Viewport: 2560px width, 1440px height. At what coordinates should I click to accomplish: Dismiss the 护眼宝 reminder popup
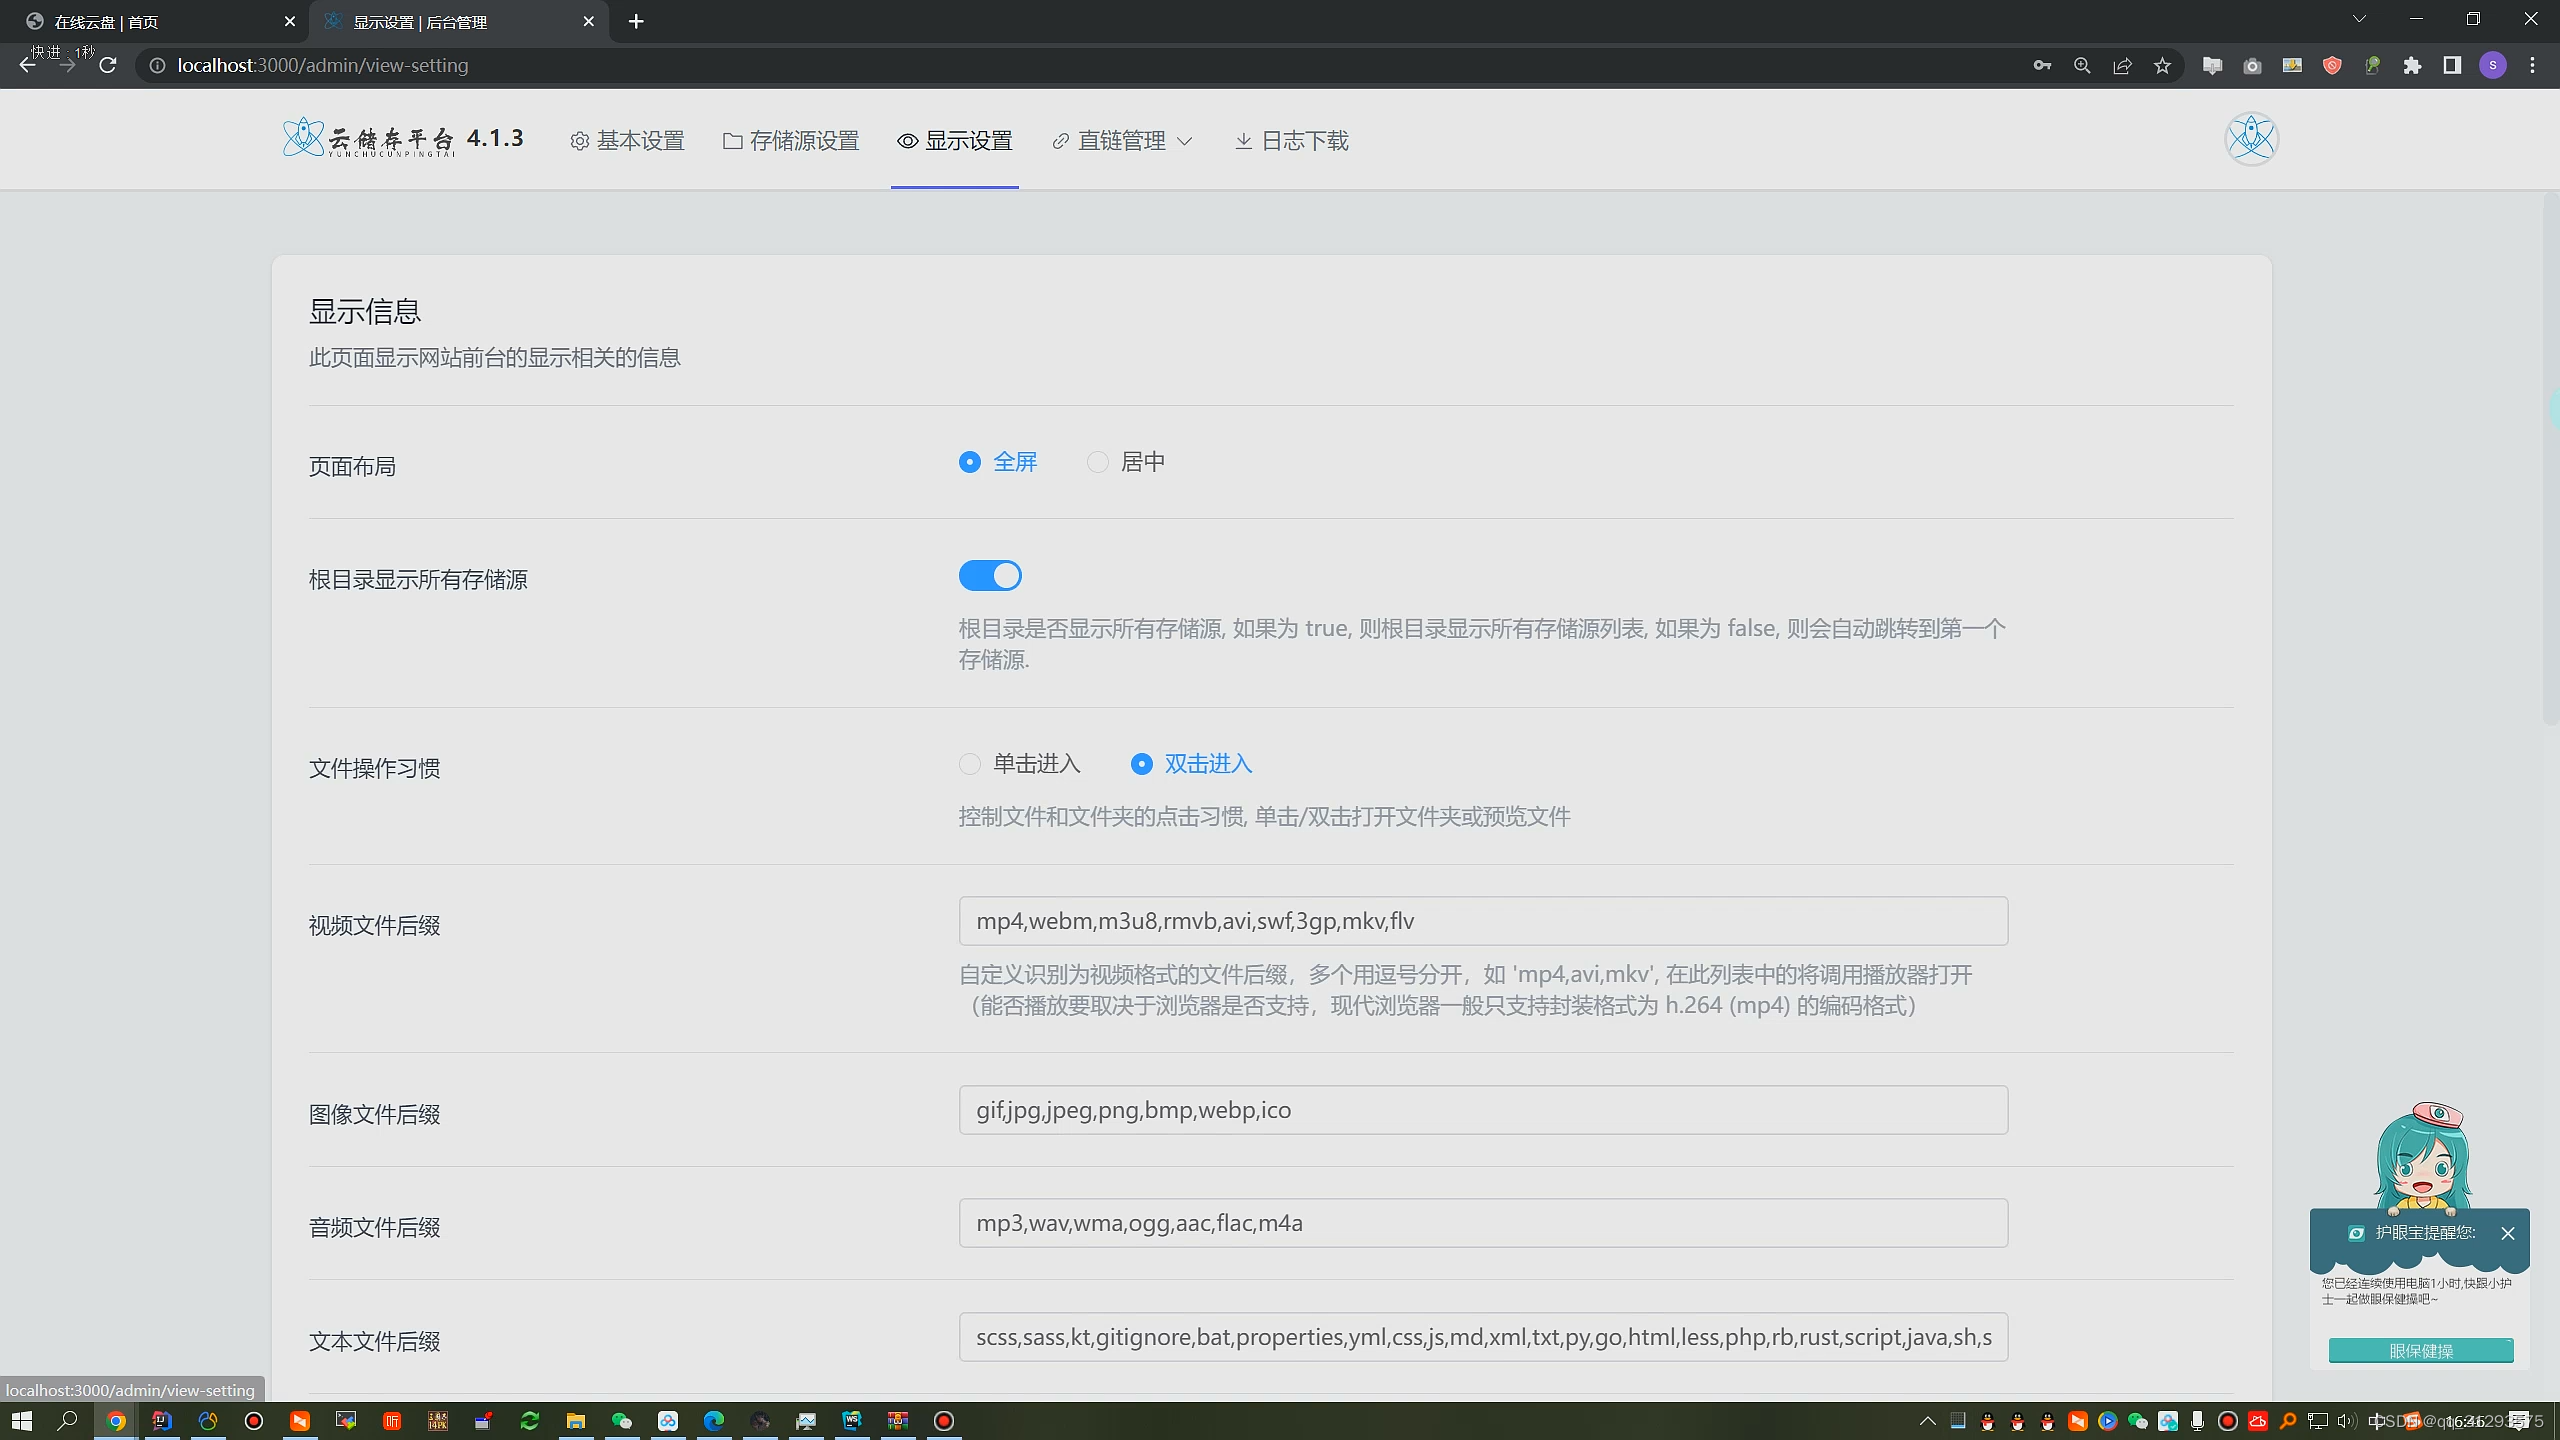2510,1233
